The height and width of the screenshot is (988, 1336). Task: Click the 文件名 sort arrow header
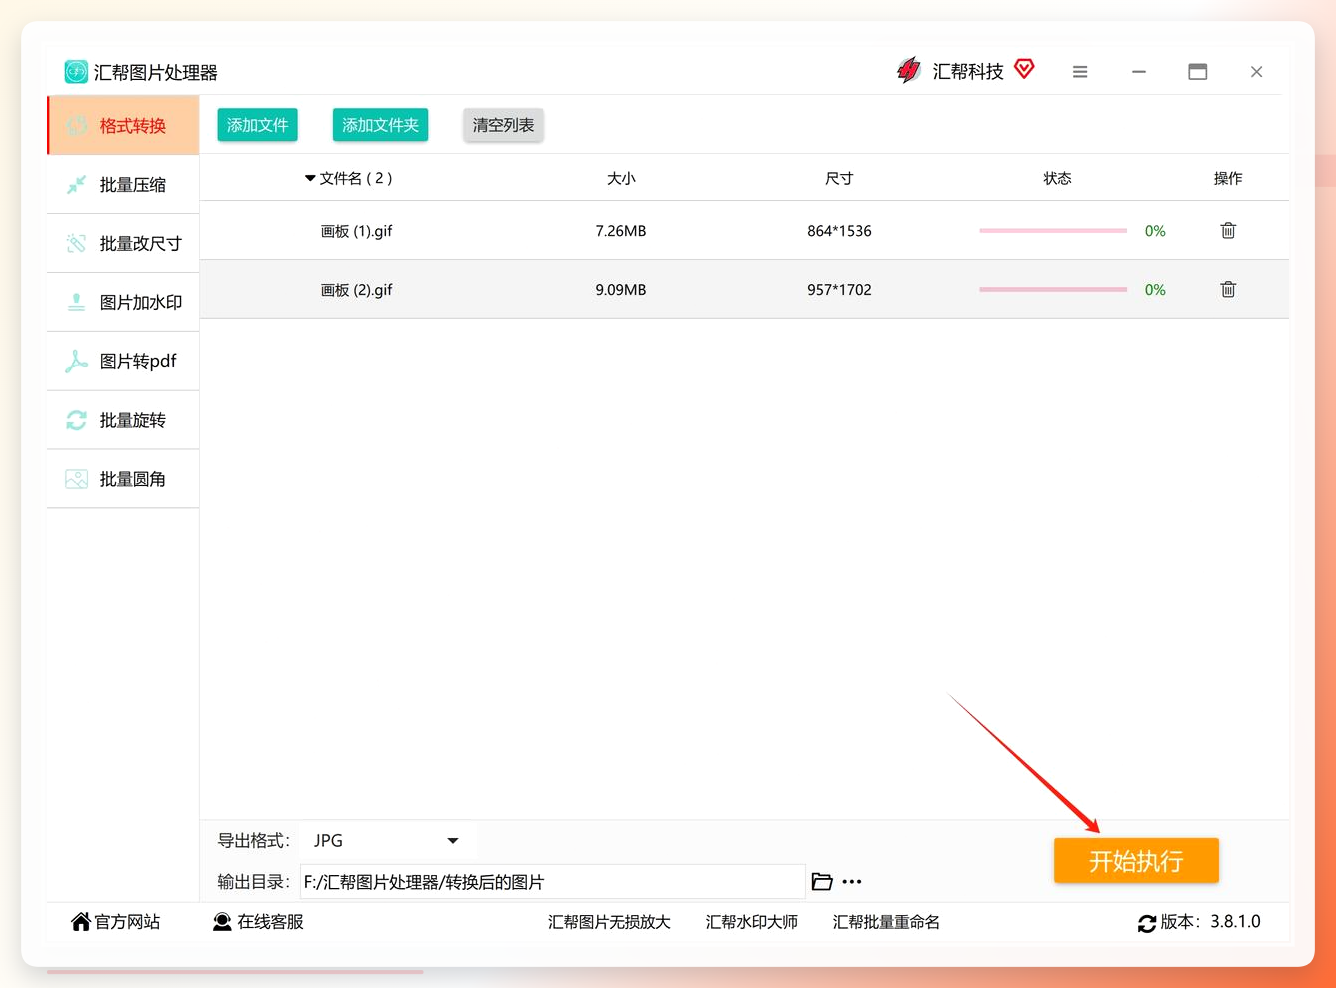coord(310,179)
